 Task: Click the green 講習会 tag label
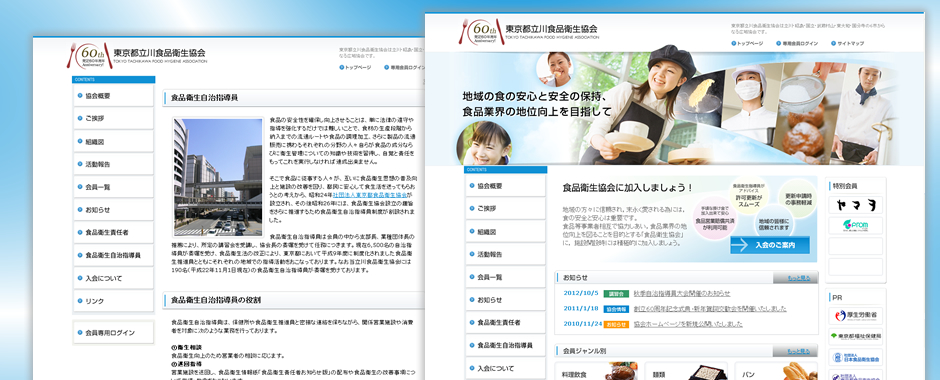[616, 294]
